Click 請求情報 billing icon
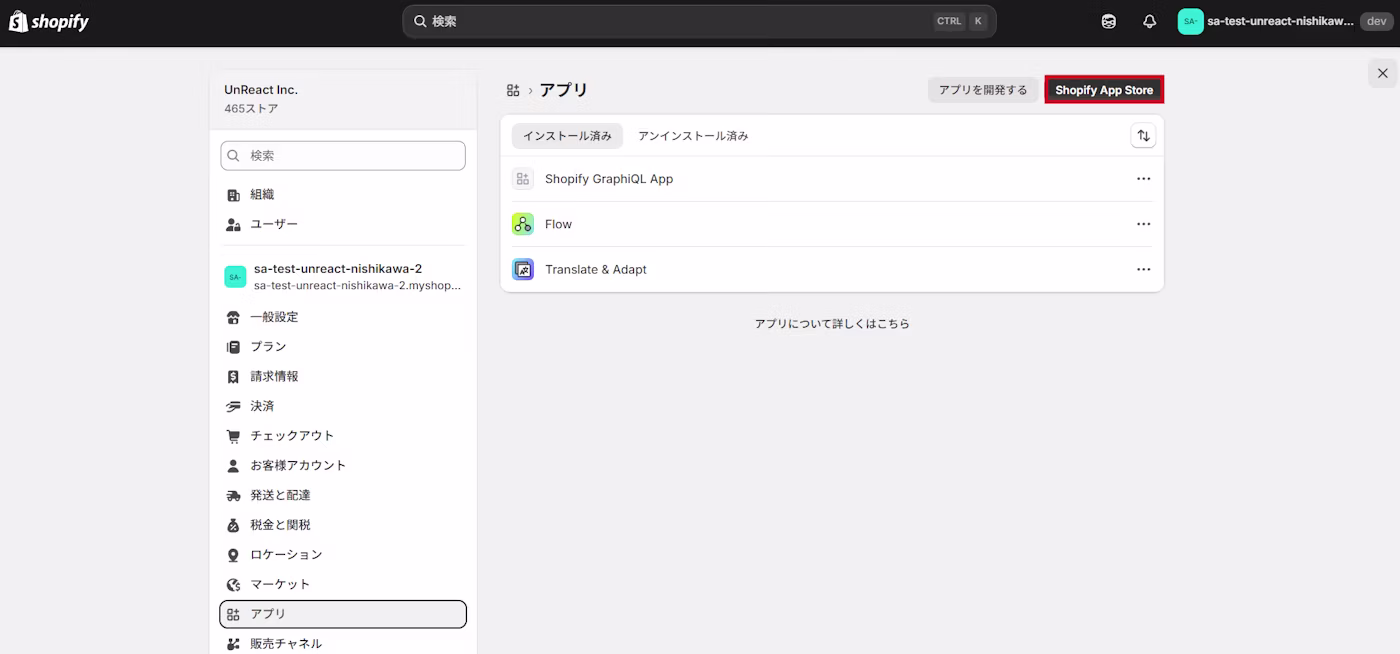Screen dimensions: 1400x654 [233, 377]
